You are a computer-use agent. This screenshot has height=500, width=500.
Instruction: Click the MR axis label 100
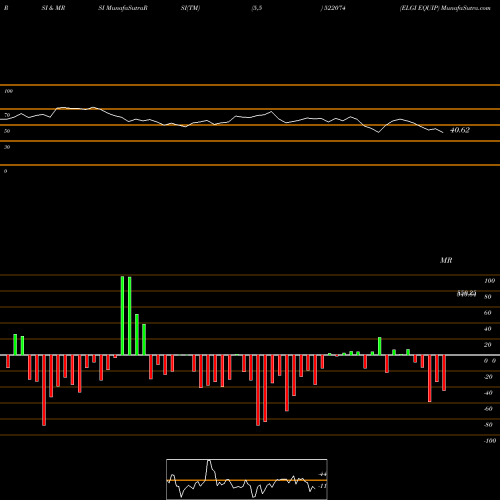tap(489, 281)
